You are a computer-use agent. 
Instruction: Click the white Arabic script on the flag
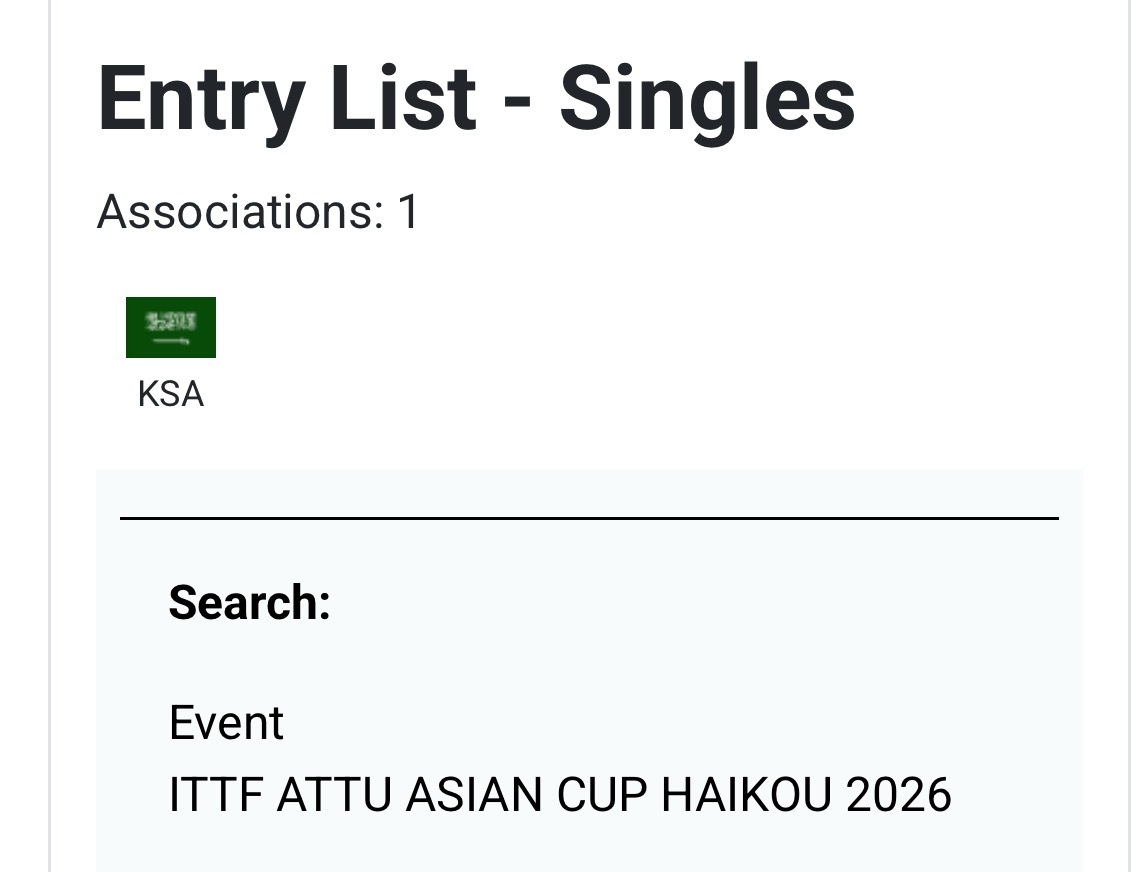click(x=171, y=321)
